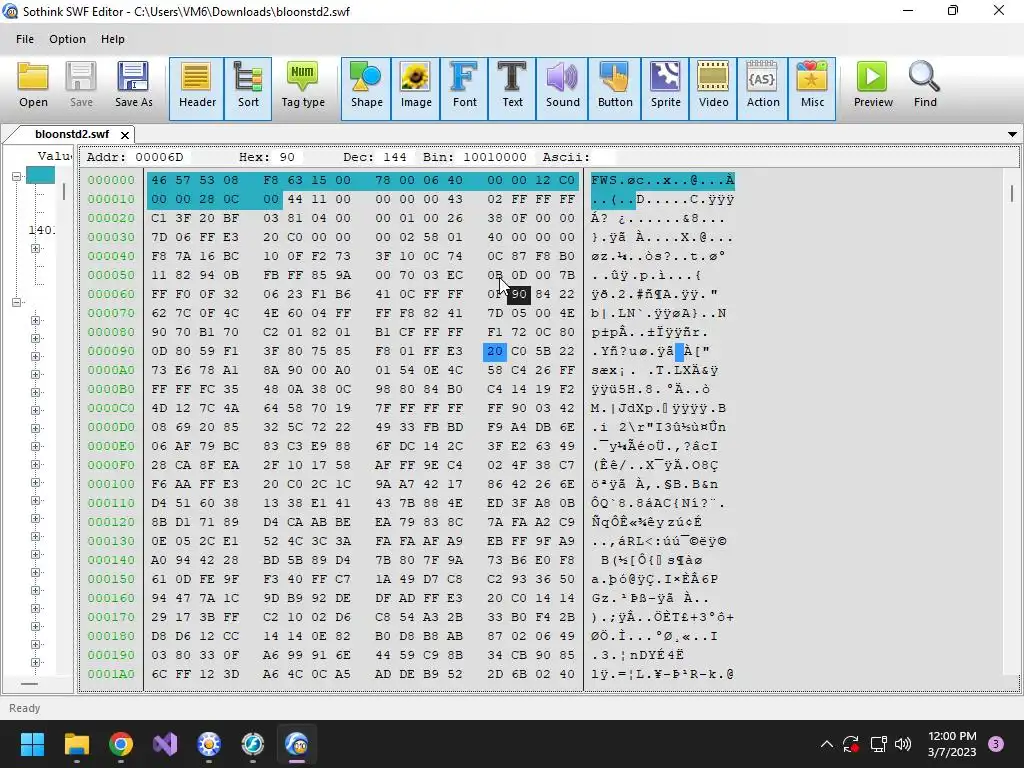Click the Video film strip icon
Viewport: 1024px width, 768px height.
[713, 89]
